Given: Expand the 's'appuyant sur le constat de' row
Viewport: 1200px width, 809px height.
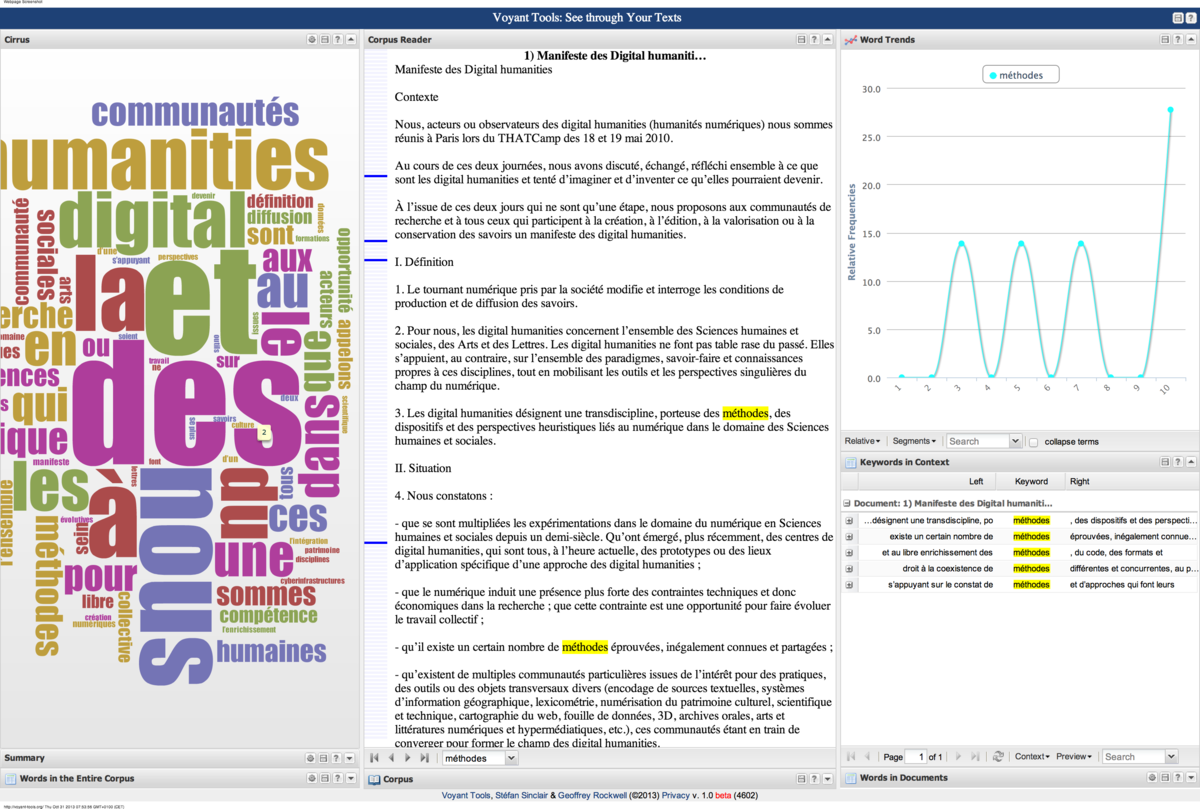Looking at the screenshot, I should point(849,584).
